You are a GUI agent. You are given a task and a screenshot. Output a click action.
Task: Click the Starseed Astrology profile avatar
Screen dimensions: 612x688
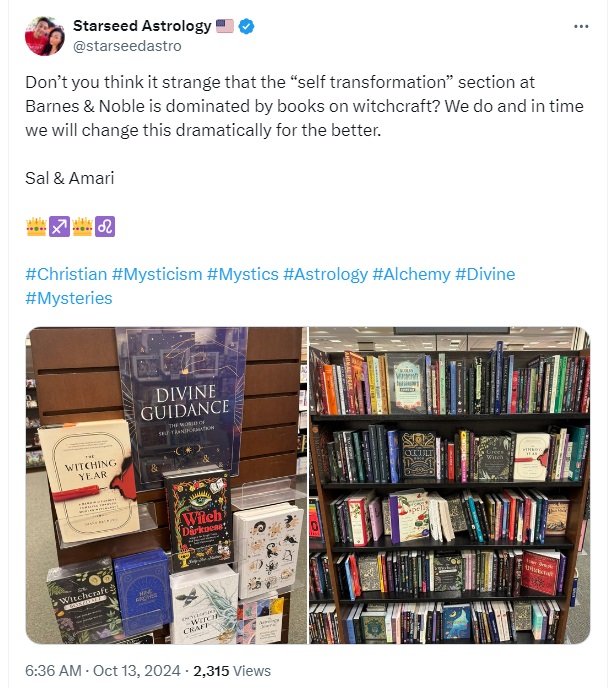(45, 36)
